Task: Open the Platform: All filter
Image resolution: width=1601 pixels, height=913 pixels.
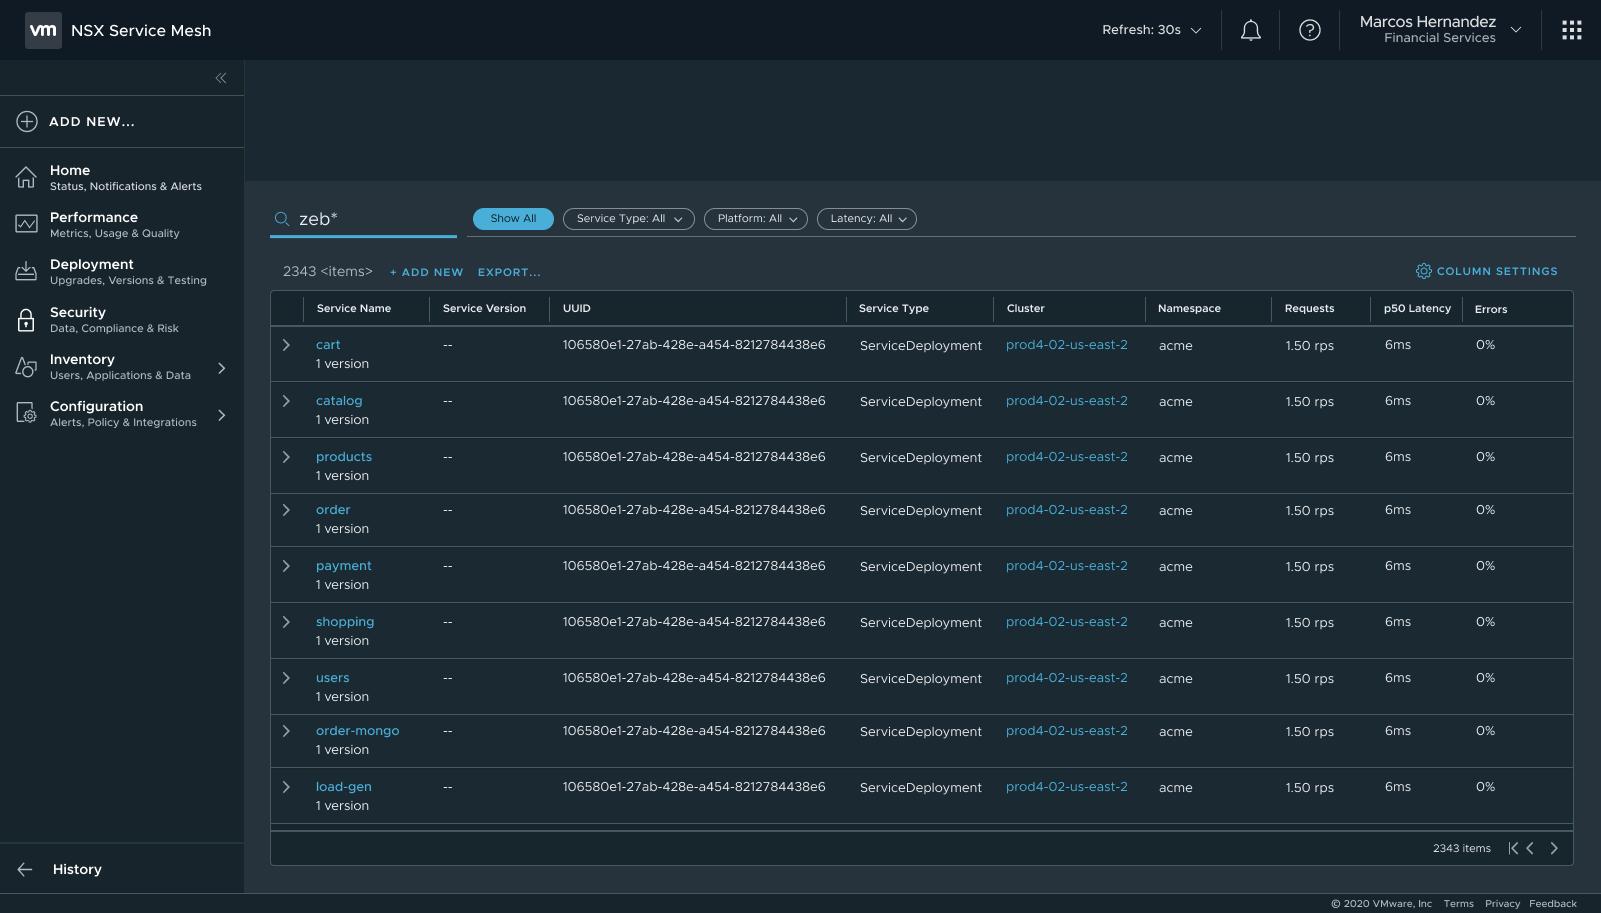Action: [x=756, y=219]
